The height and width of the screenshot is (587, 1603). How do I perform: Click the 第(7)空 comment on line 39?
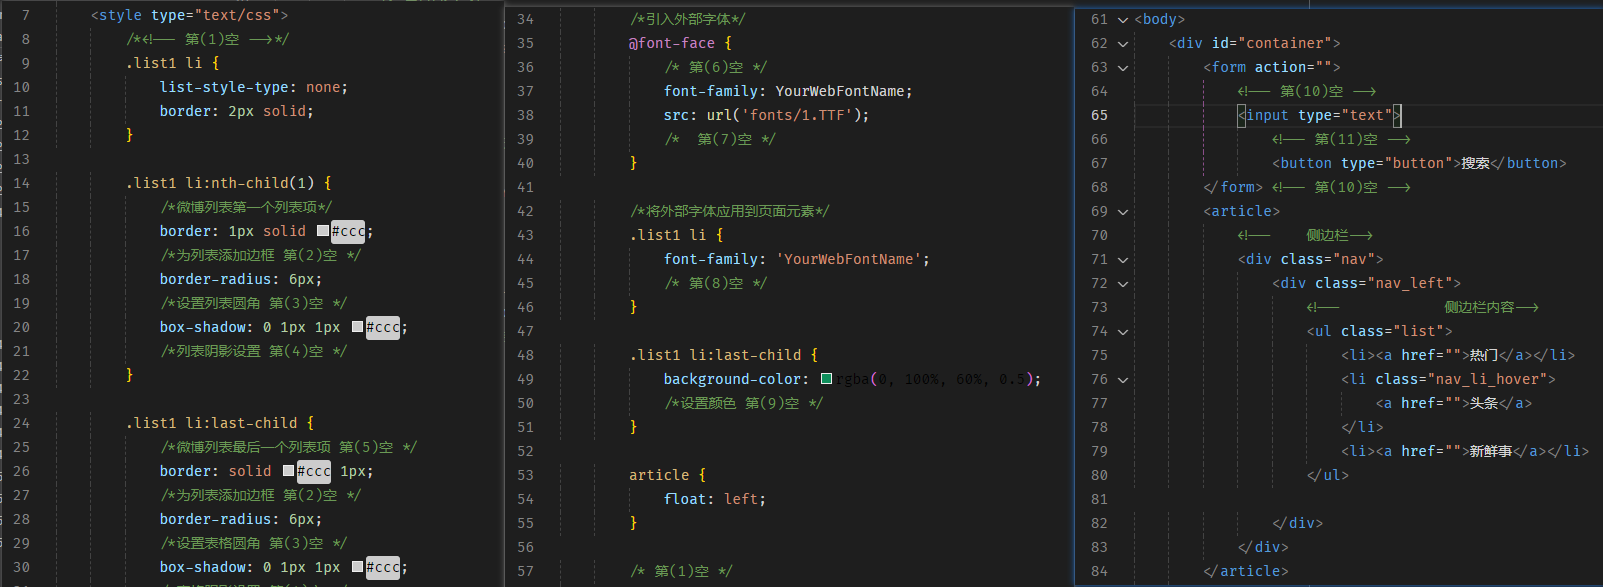point(719,139)
